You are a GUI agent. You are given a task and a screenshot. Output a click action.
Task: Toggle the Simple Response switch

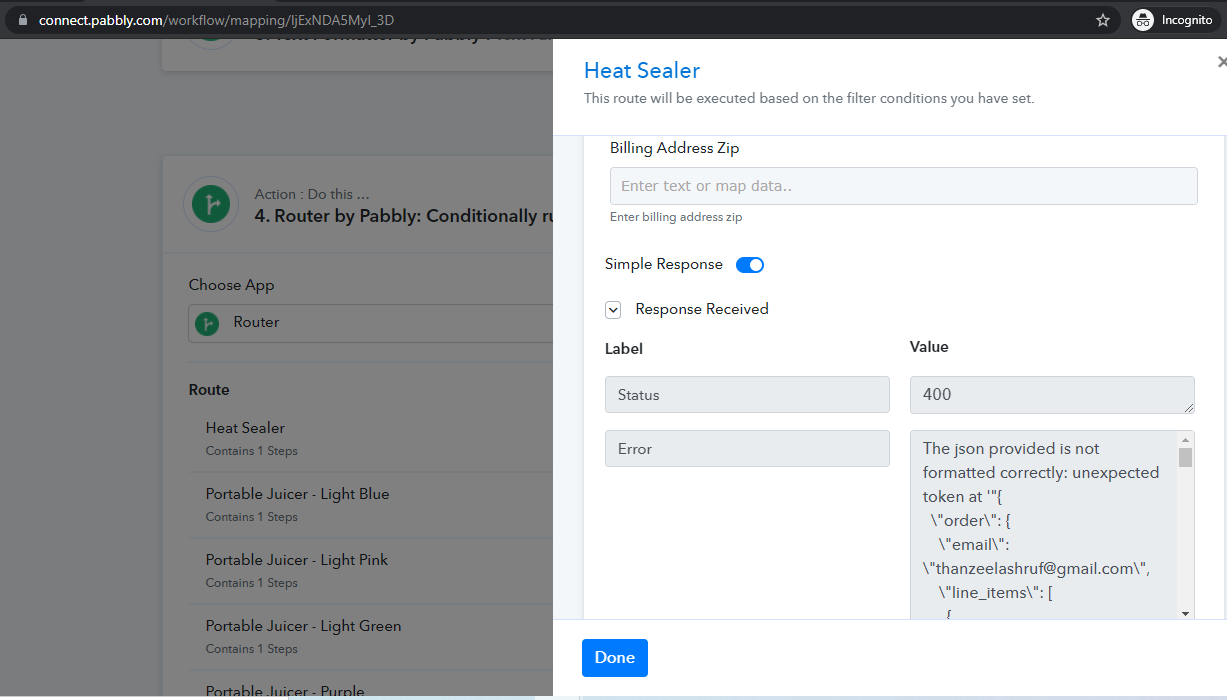coord(750,265)
